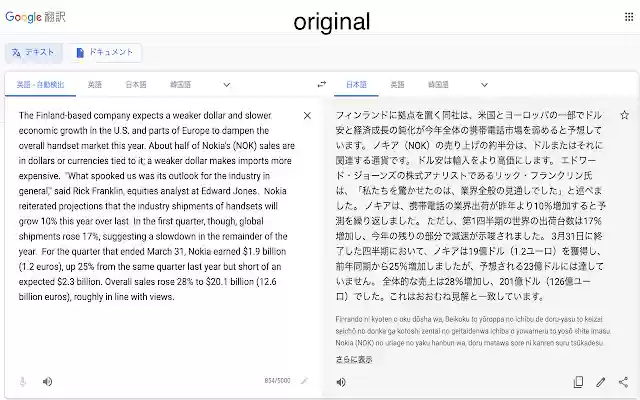This screenshot has width=640, height=400.
Task: Click the Japanese translated text
Action: pos(470,206)
